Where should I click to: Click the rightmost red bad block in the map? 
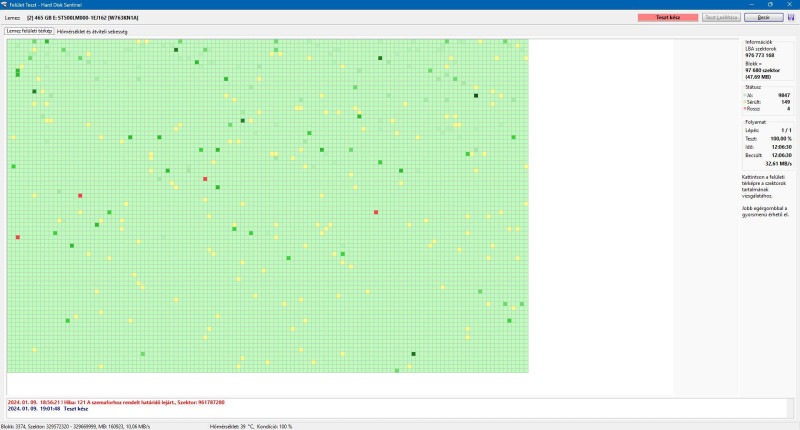pos(376,212)
